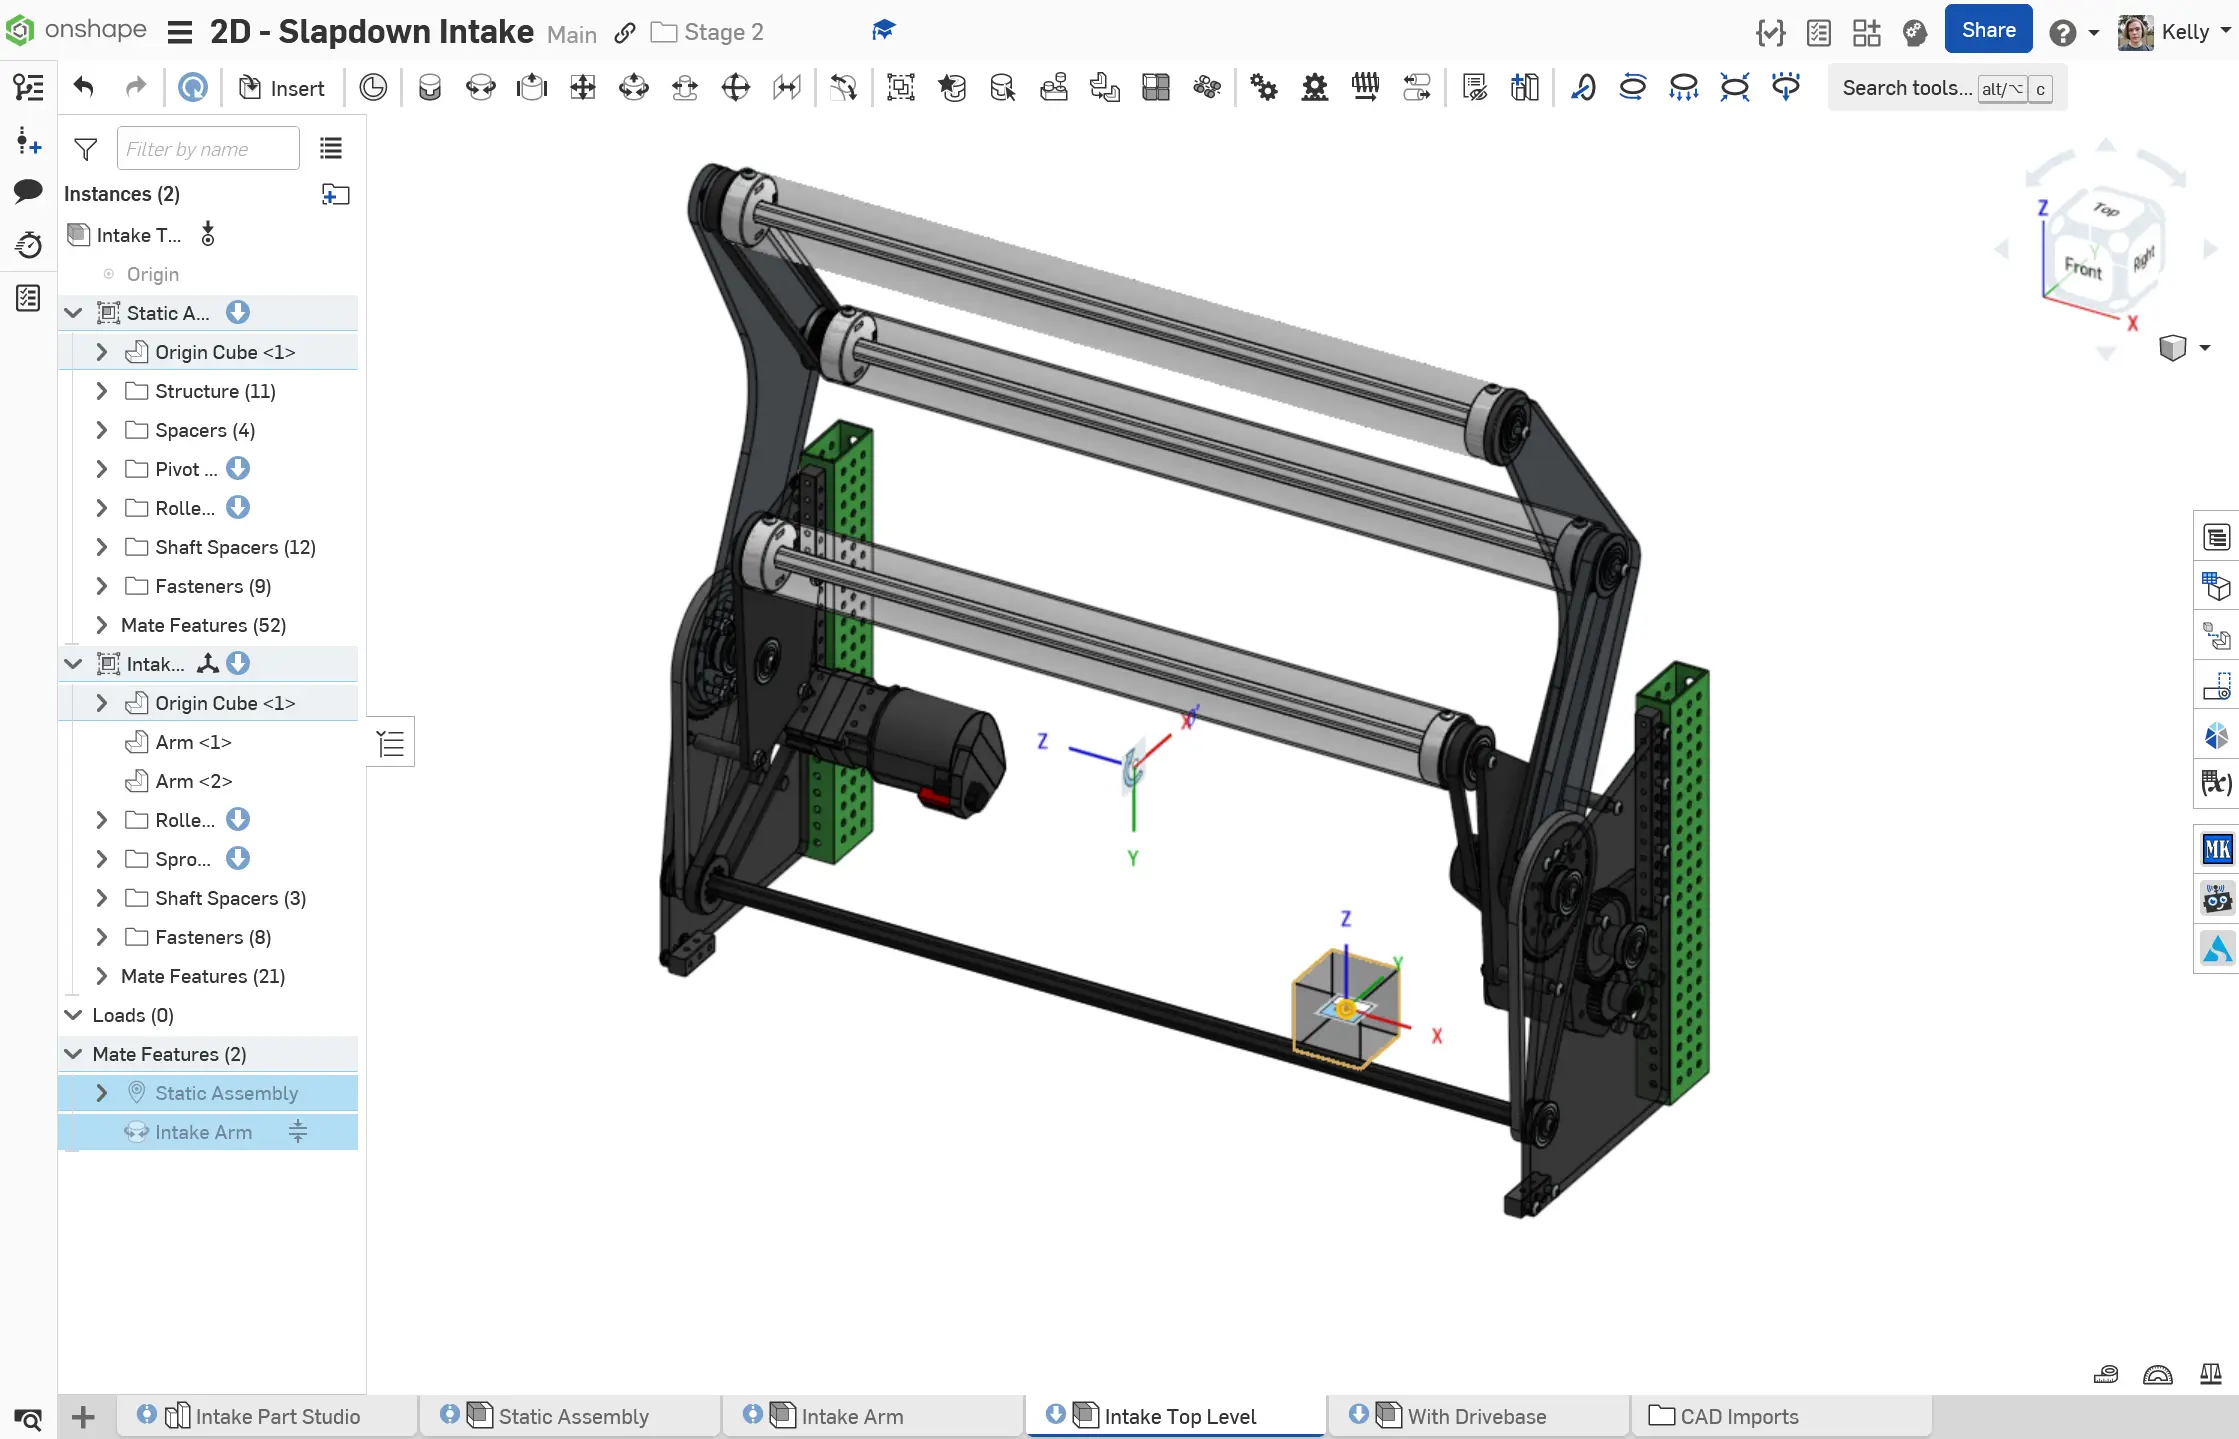Click the Insert button

coord(282,88)
